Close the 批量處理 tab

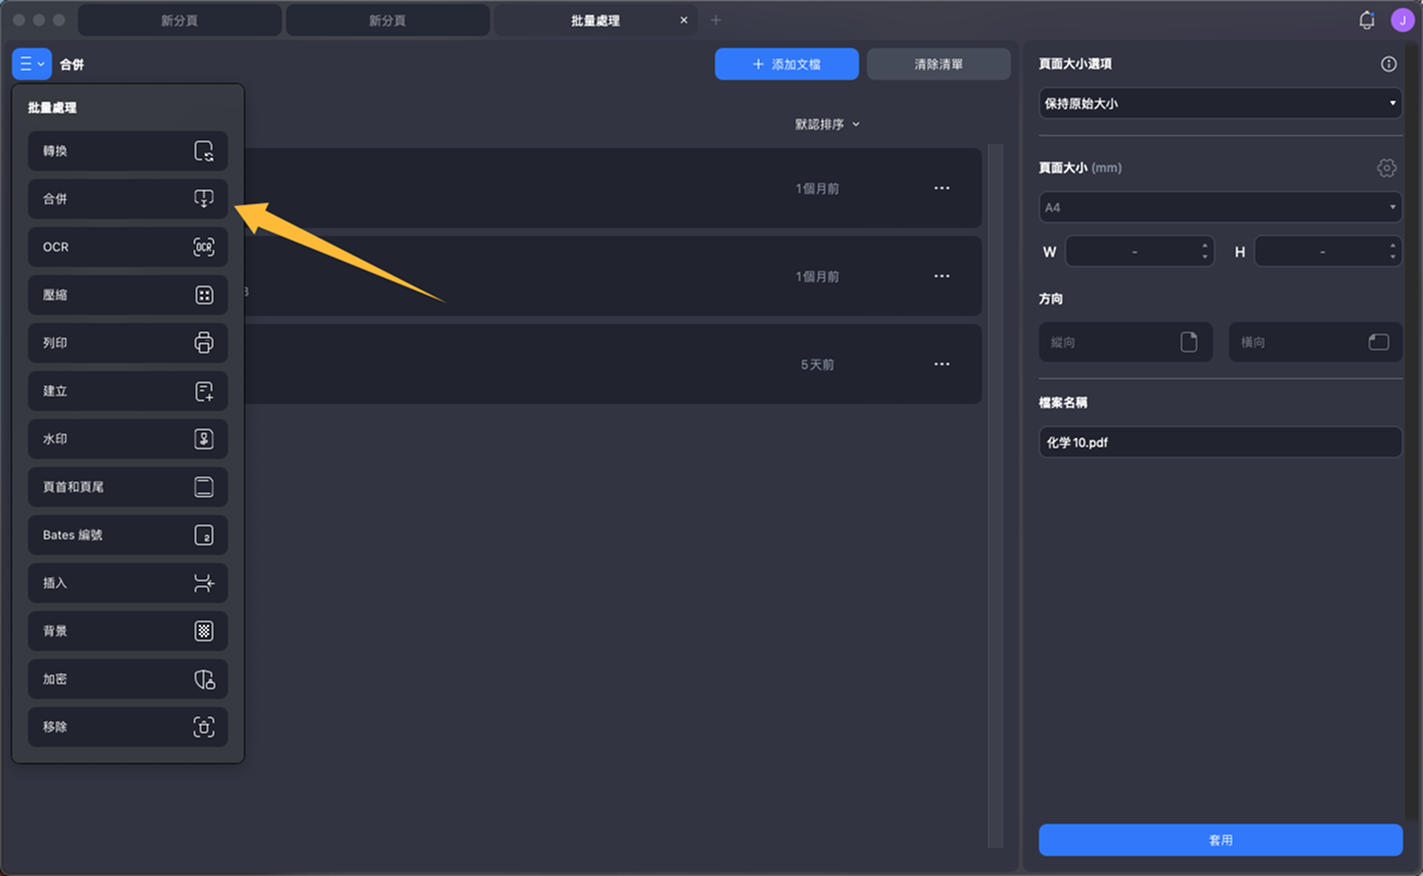point(684,20)
